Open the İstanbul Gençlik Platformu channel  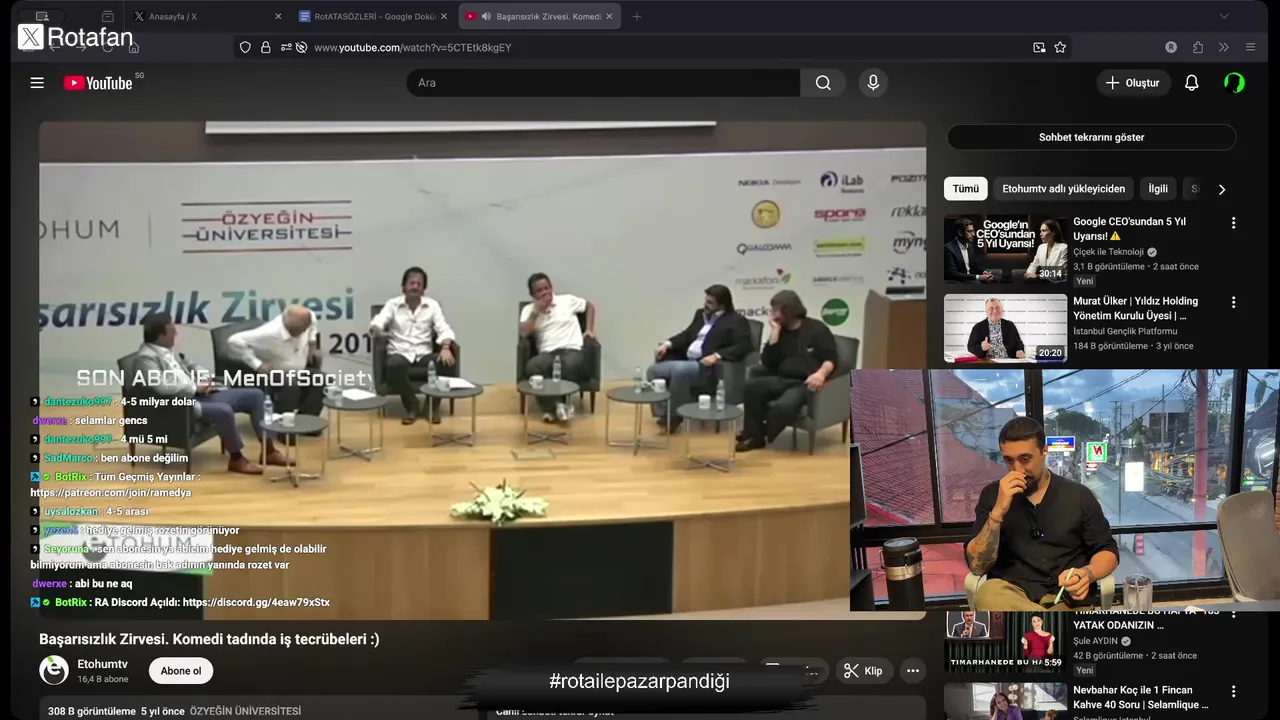click(1125, 331)
